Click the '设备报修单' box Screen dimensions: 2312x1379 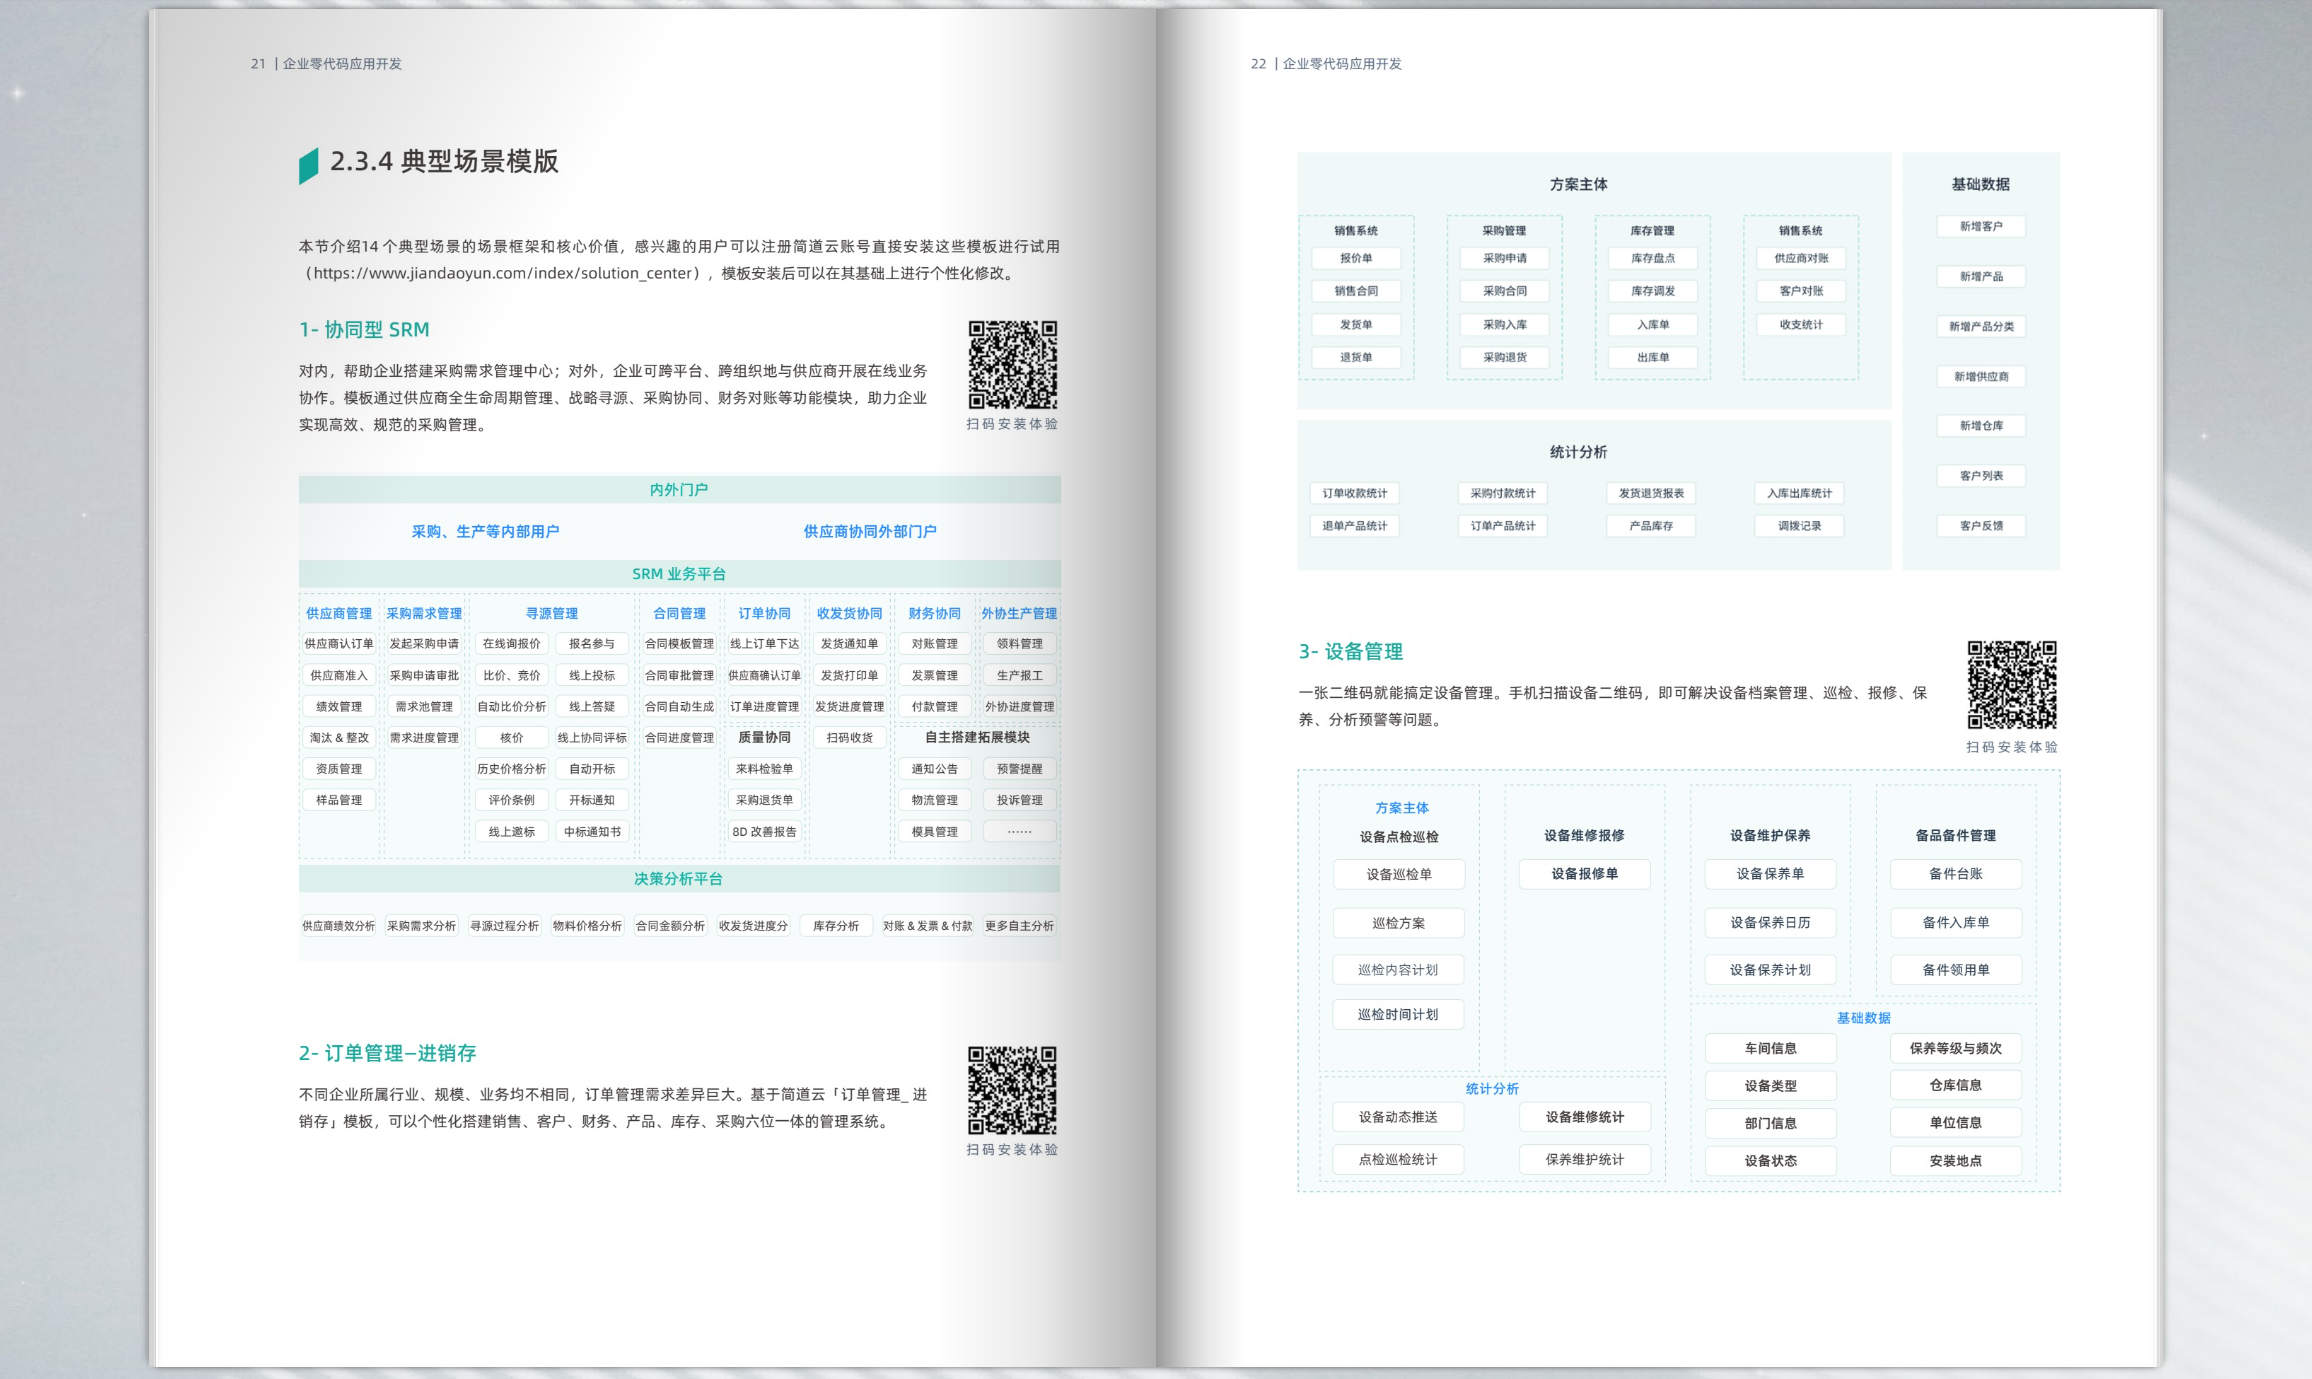tap(1584, 873)
